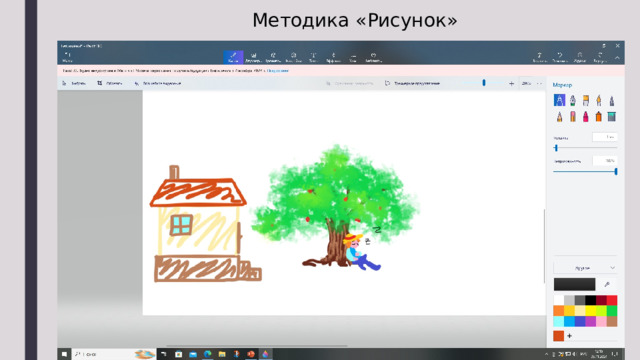Select the Watercolor brush
The image size is (640, 360).
point(599,100)
